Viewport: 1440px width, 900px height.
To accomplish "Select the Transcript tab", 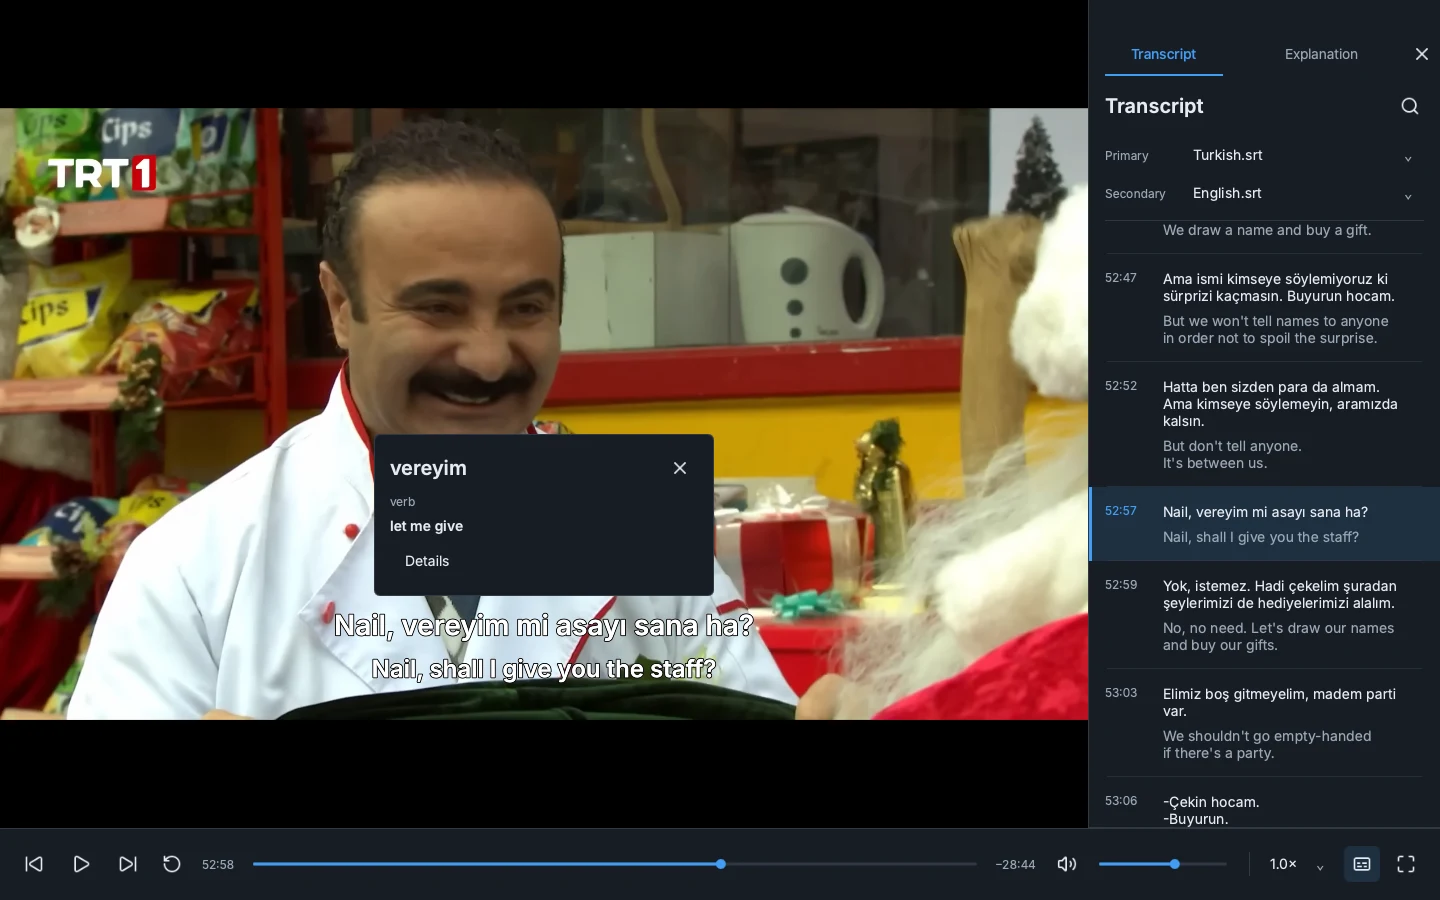I will tap(1163, 54).
